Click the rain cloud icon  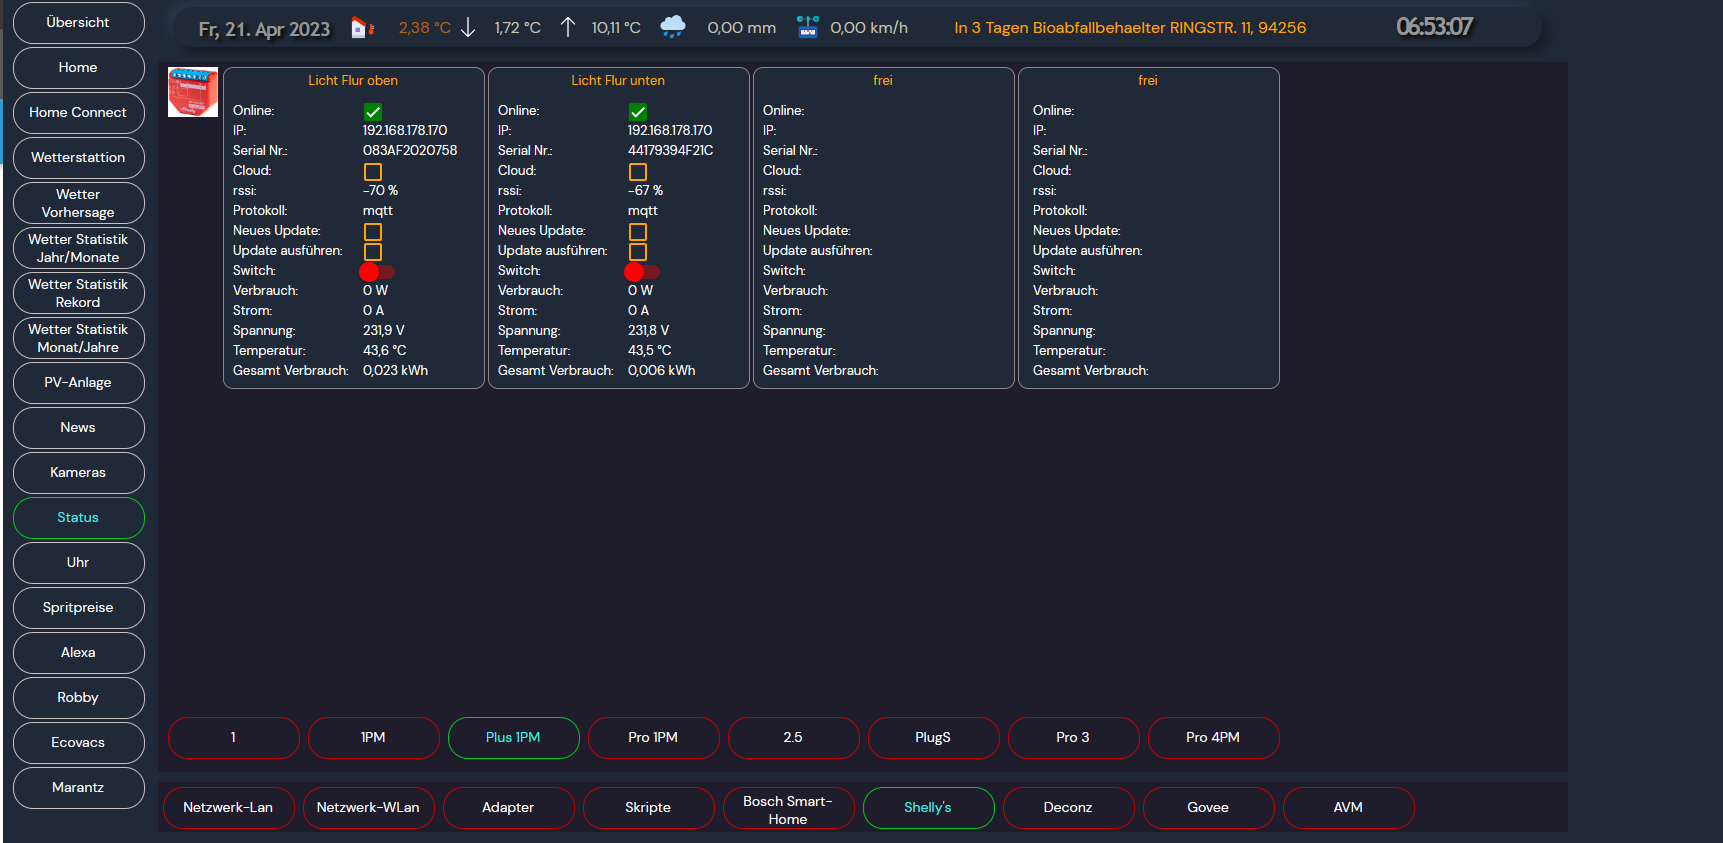click(673, 27)
